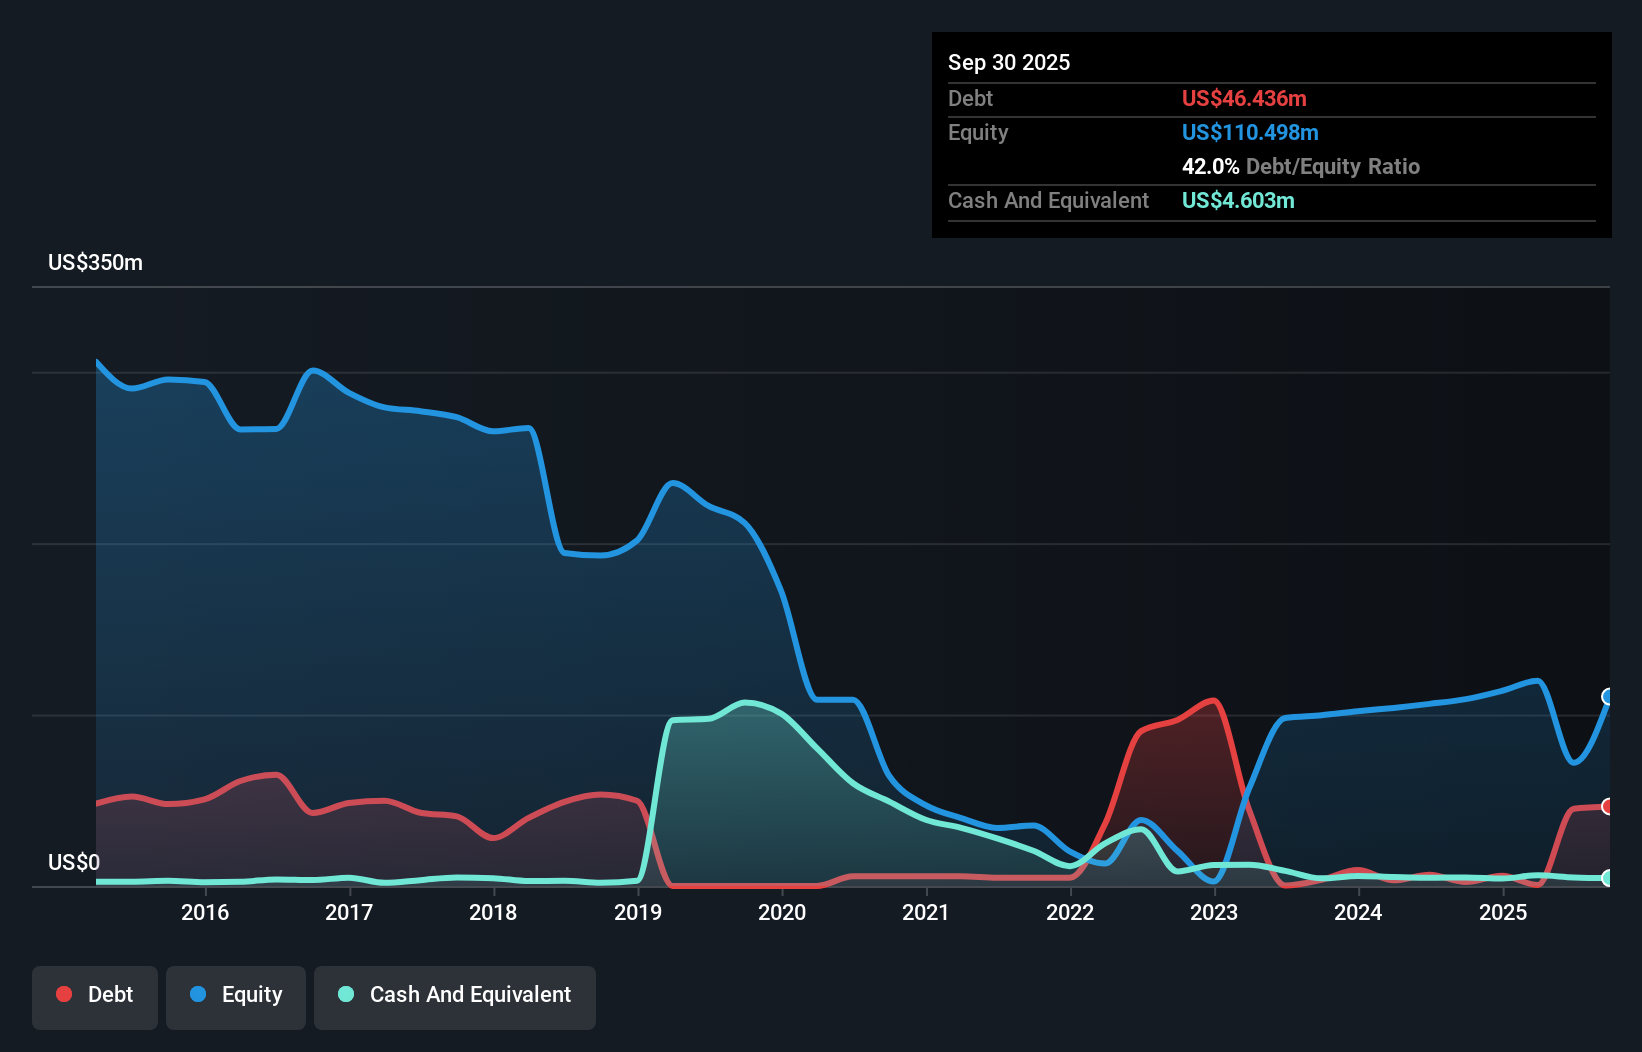Click the 2018 x-axis label

point(493,912)
